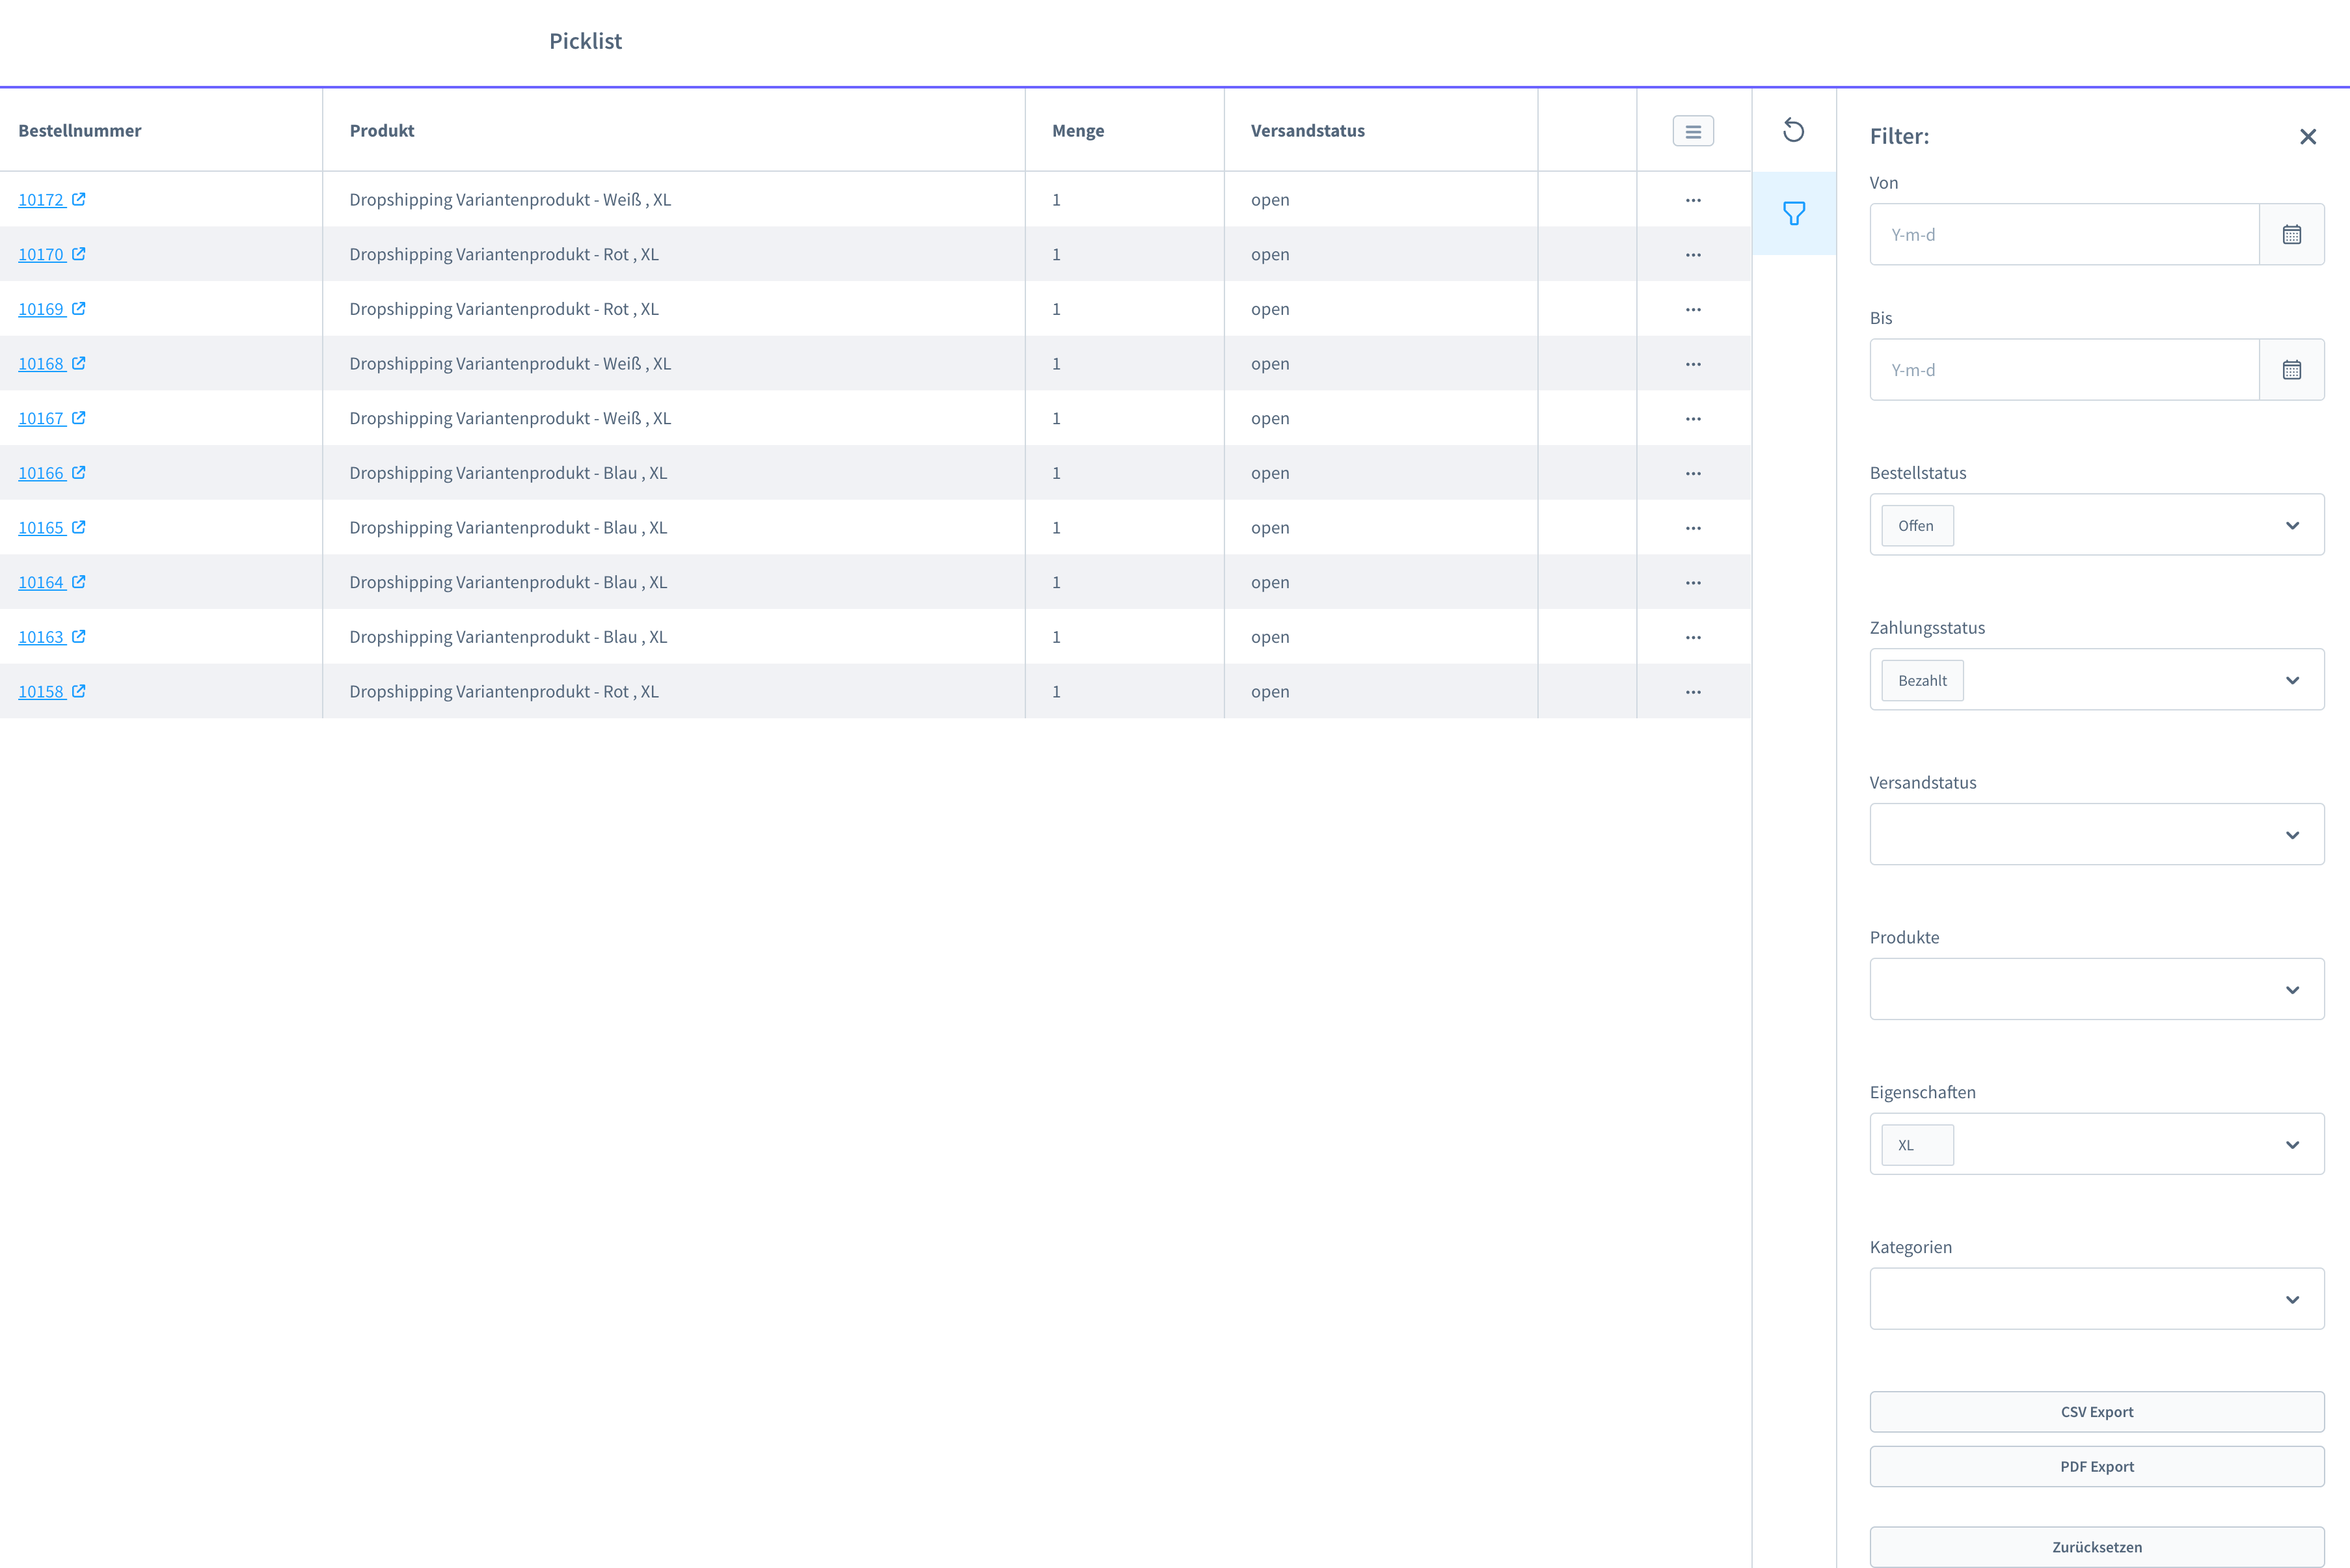Click the external-link icon next to 10170
Viewport: 2350px width, 1568px height.
[x=79, y=254]
